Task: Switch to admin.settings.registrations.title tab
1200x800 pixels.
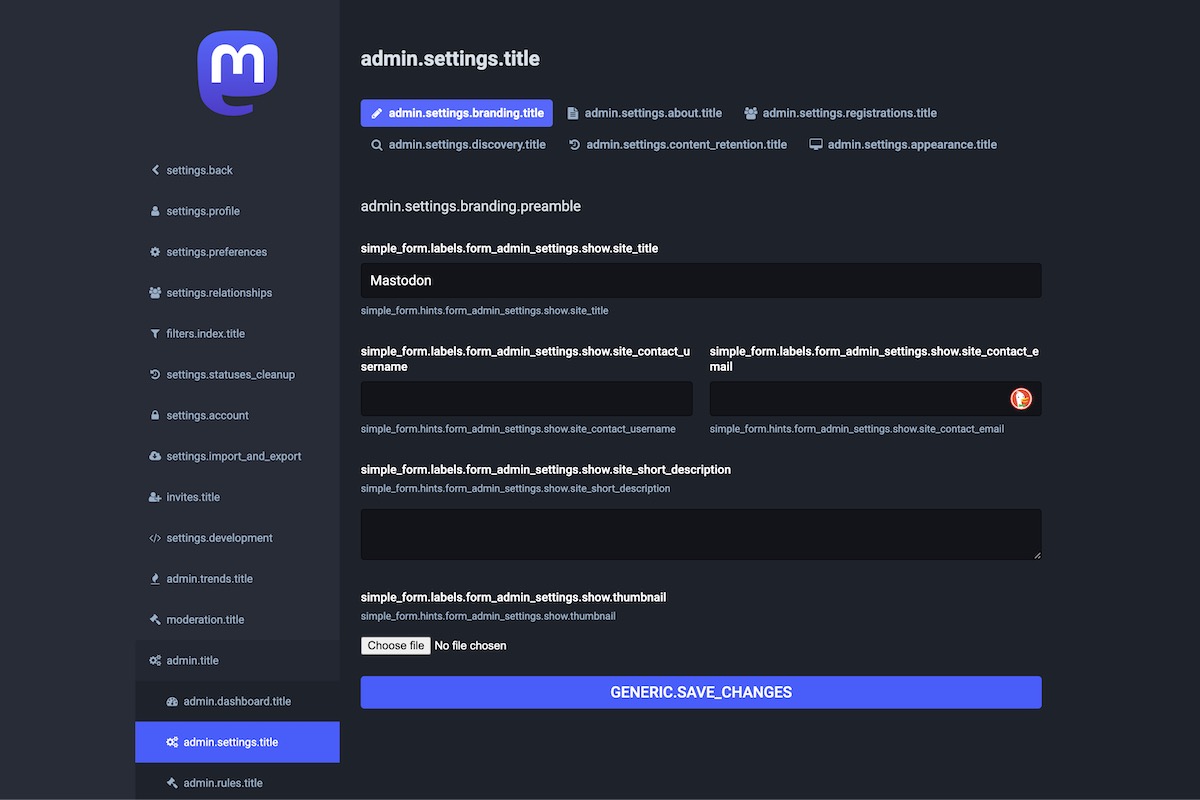Action: click(x=840, y=113)
